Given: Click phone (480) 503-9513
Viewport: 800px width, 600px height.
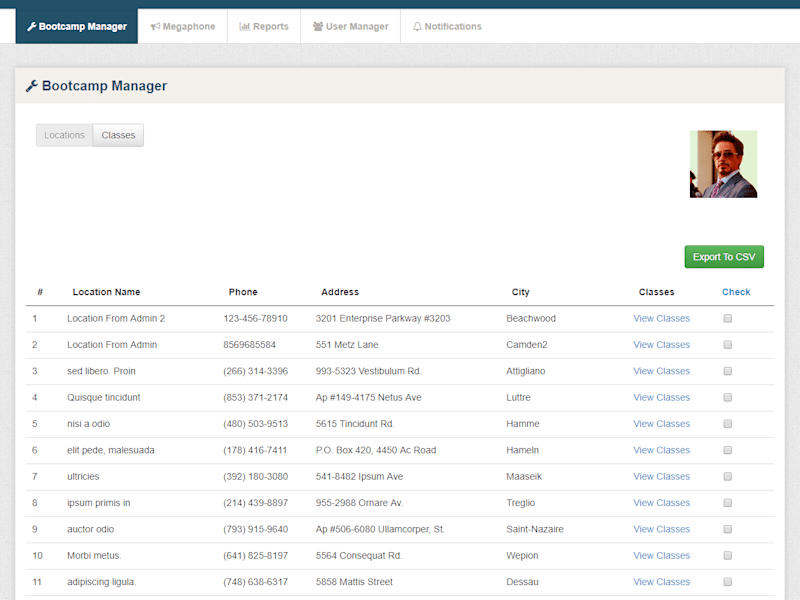Looking at the screenshot, I should point(255,424).
